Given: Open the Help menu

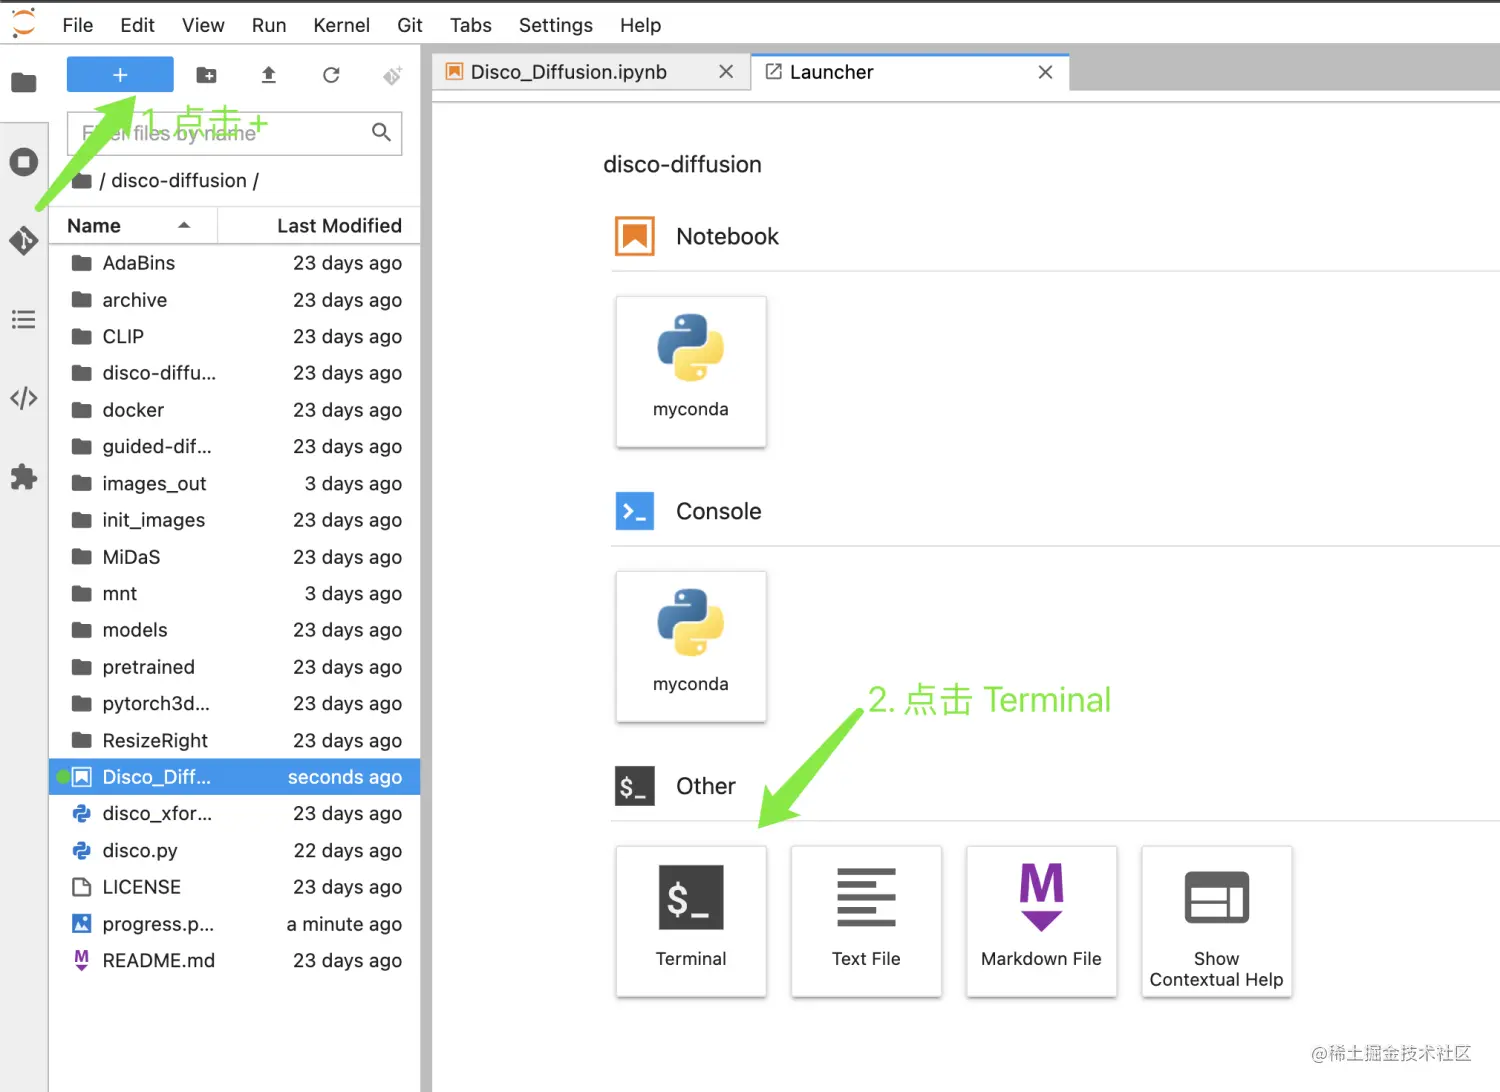Looking at the screenshot, I should coord(640,25).
